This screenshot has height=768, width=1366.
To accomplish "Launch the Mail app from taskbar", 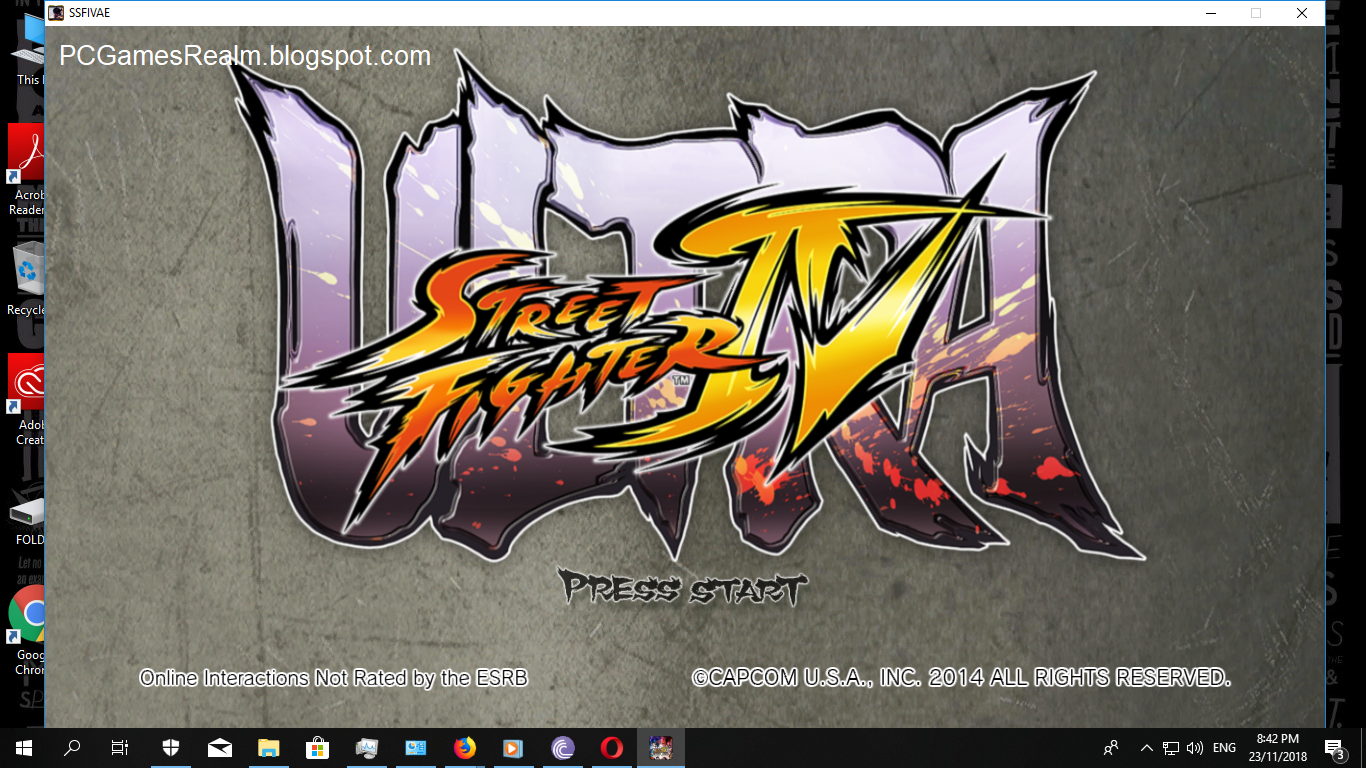I will tap(220, 747).
